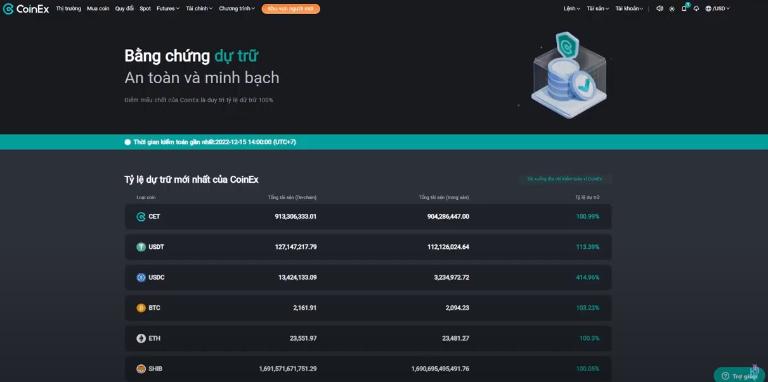Click BTC reserve ratio 103.23%
The image size is (768, 382).
click(587, 308)
